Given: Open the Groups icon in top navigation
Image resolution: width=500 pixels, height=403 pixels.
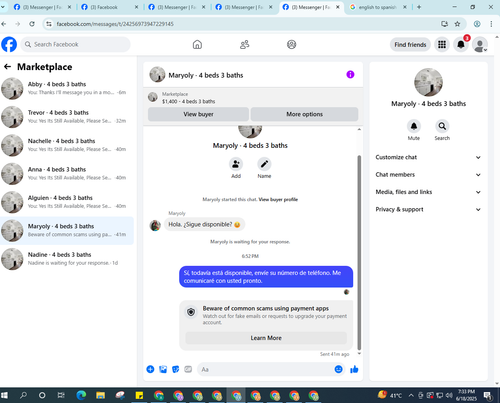Looking at the screenshot, I should 292,44.
